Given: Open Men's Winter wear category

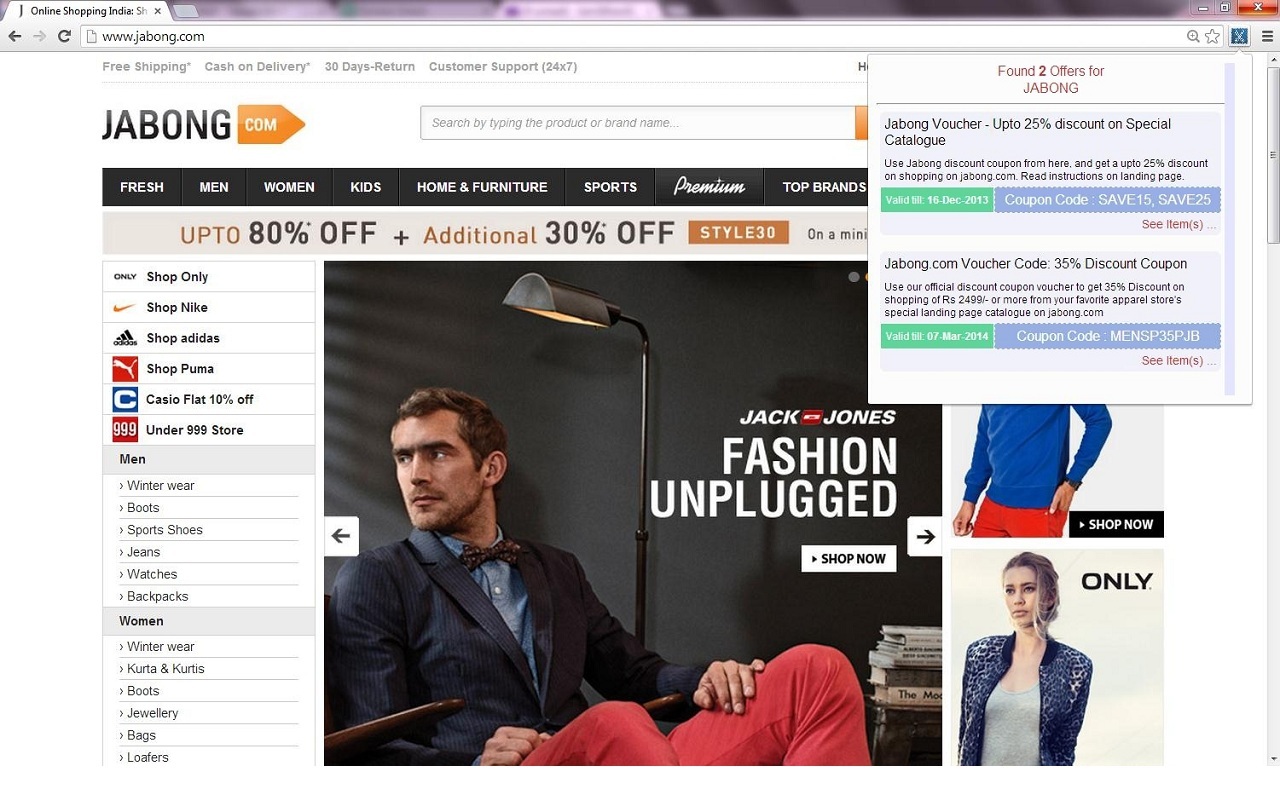Looking at the screenshot, I should 160,486.
